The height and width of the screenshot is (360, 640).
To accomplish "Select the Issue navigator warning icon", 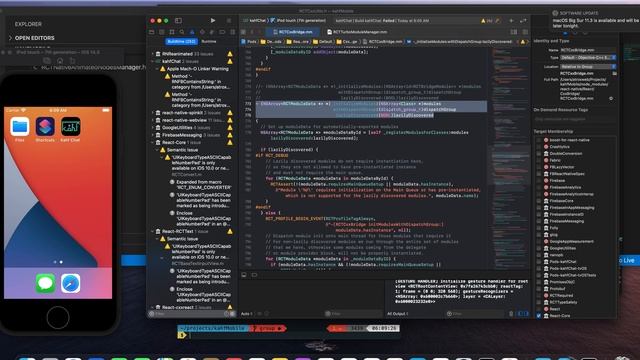I will pos(192,32).
